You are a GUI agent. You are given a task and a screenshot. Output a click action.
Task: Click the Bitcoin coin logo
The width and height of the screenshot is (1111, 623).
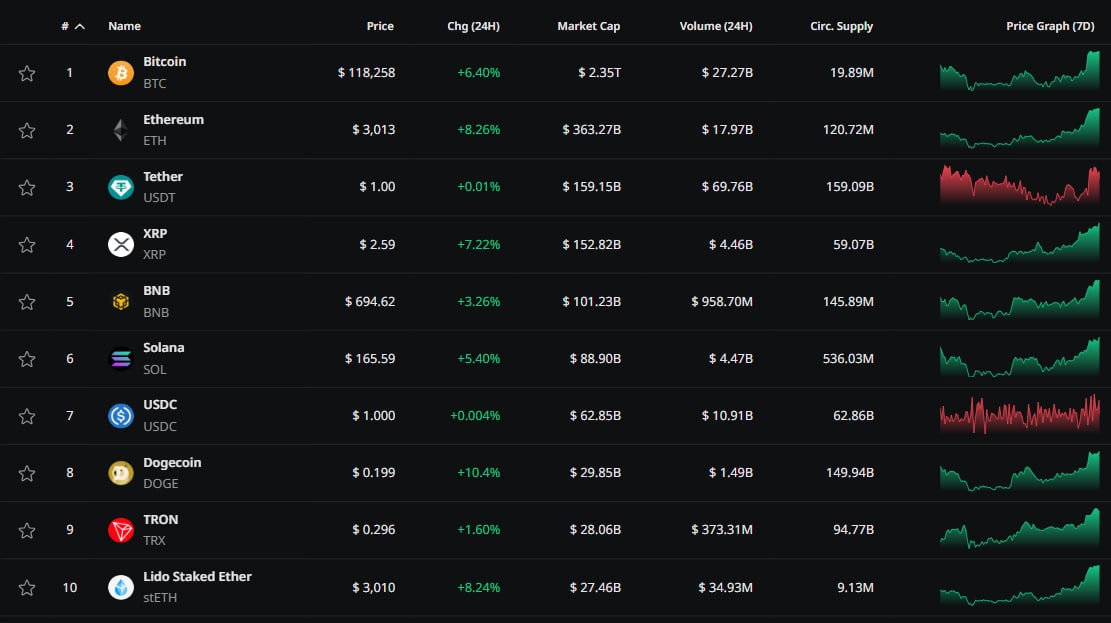pyautogui.click(x=120, y=73)
